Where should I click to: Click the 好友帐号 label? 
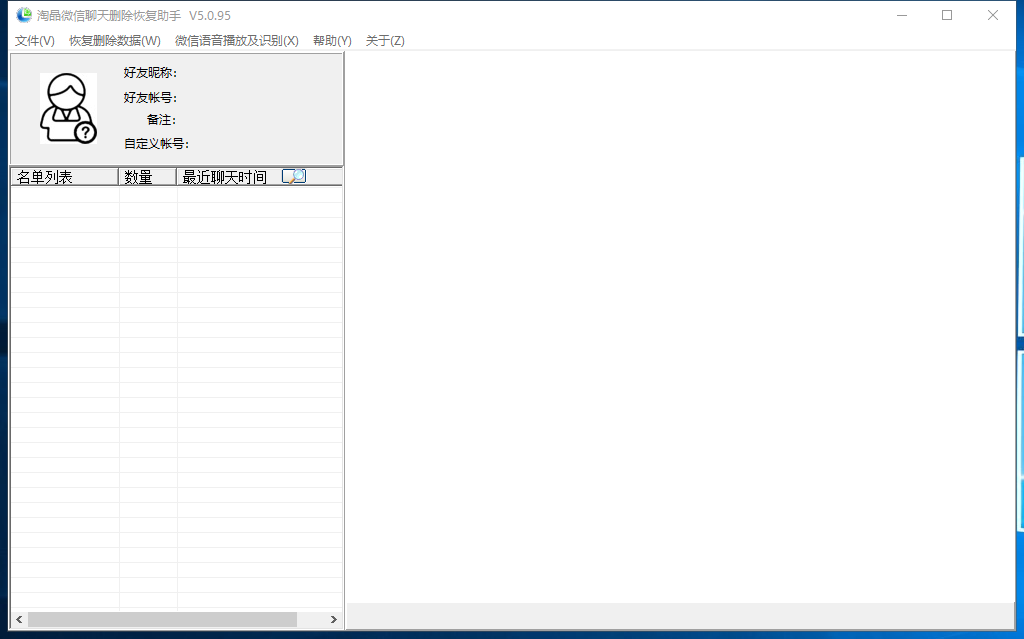[150, 97]
